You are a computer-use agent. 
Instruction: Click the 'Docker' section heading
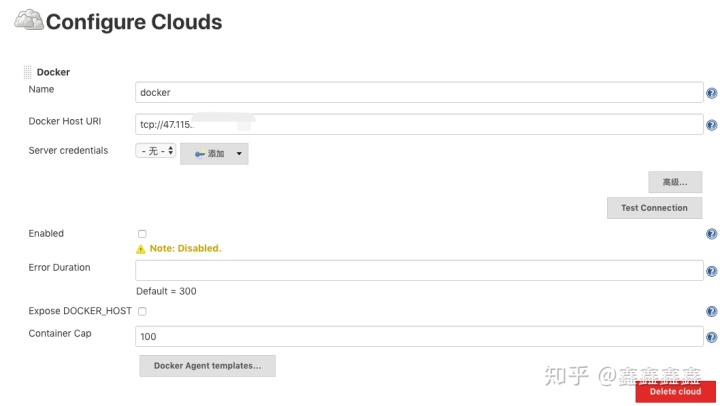click(x=53, y=72)
